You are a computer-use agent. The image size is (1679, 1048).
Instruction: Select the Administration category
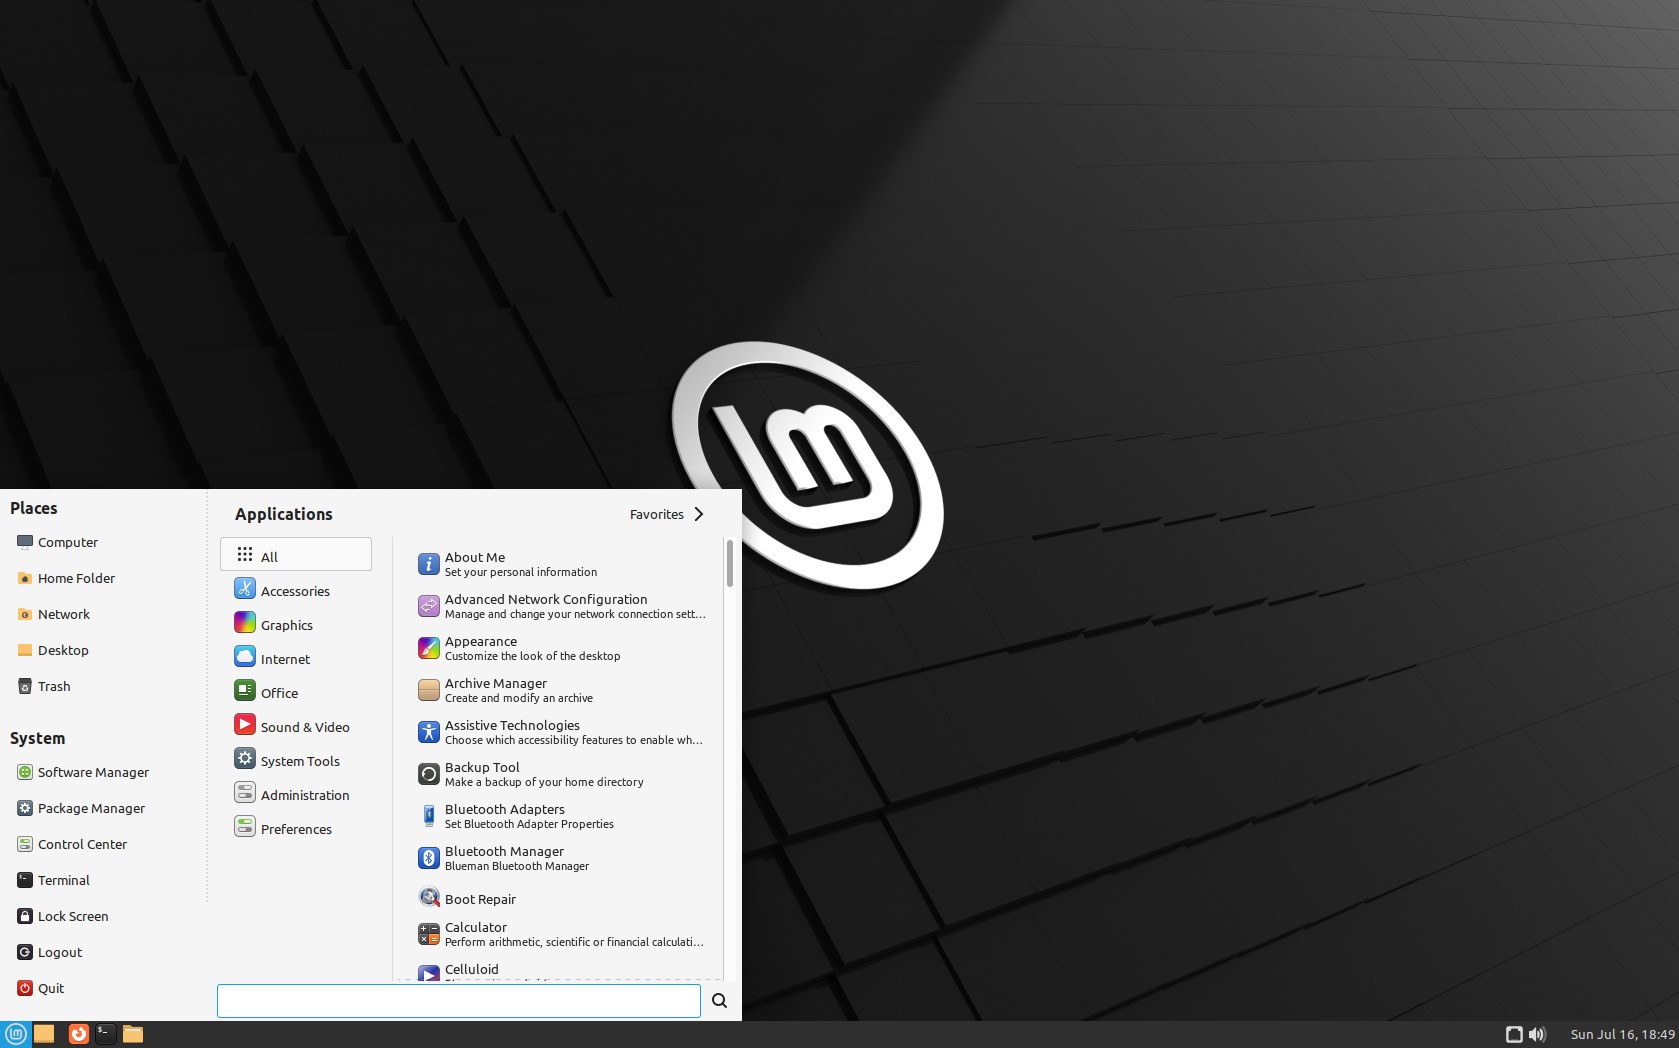coord(296,794)
